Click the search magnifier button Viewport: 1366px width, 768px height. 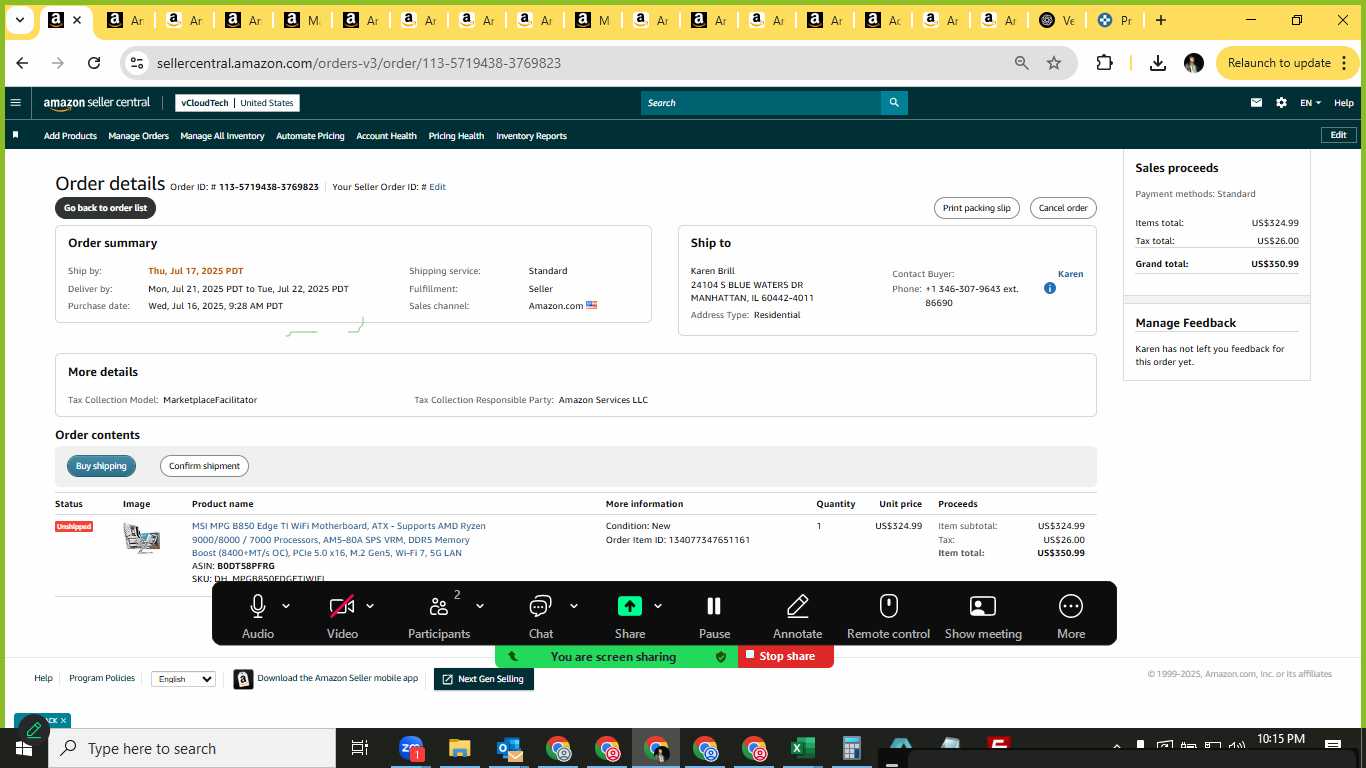click(x=894, y=102)
